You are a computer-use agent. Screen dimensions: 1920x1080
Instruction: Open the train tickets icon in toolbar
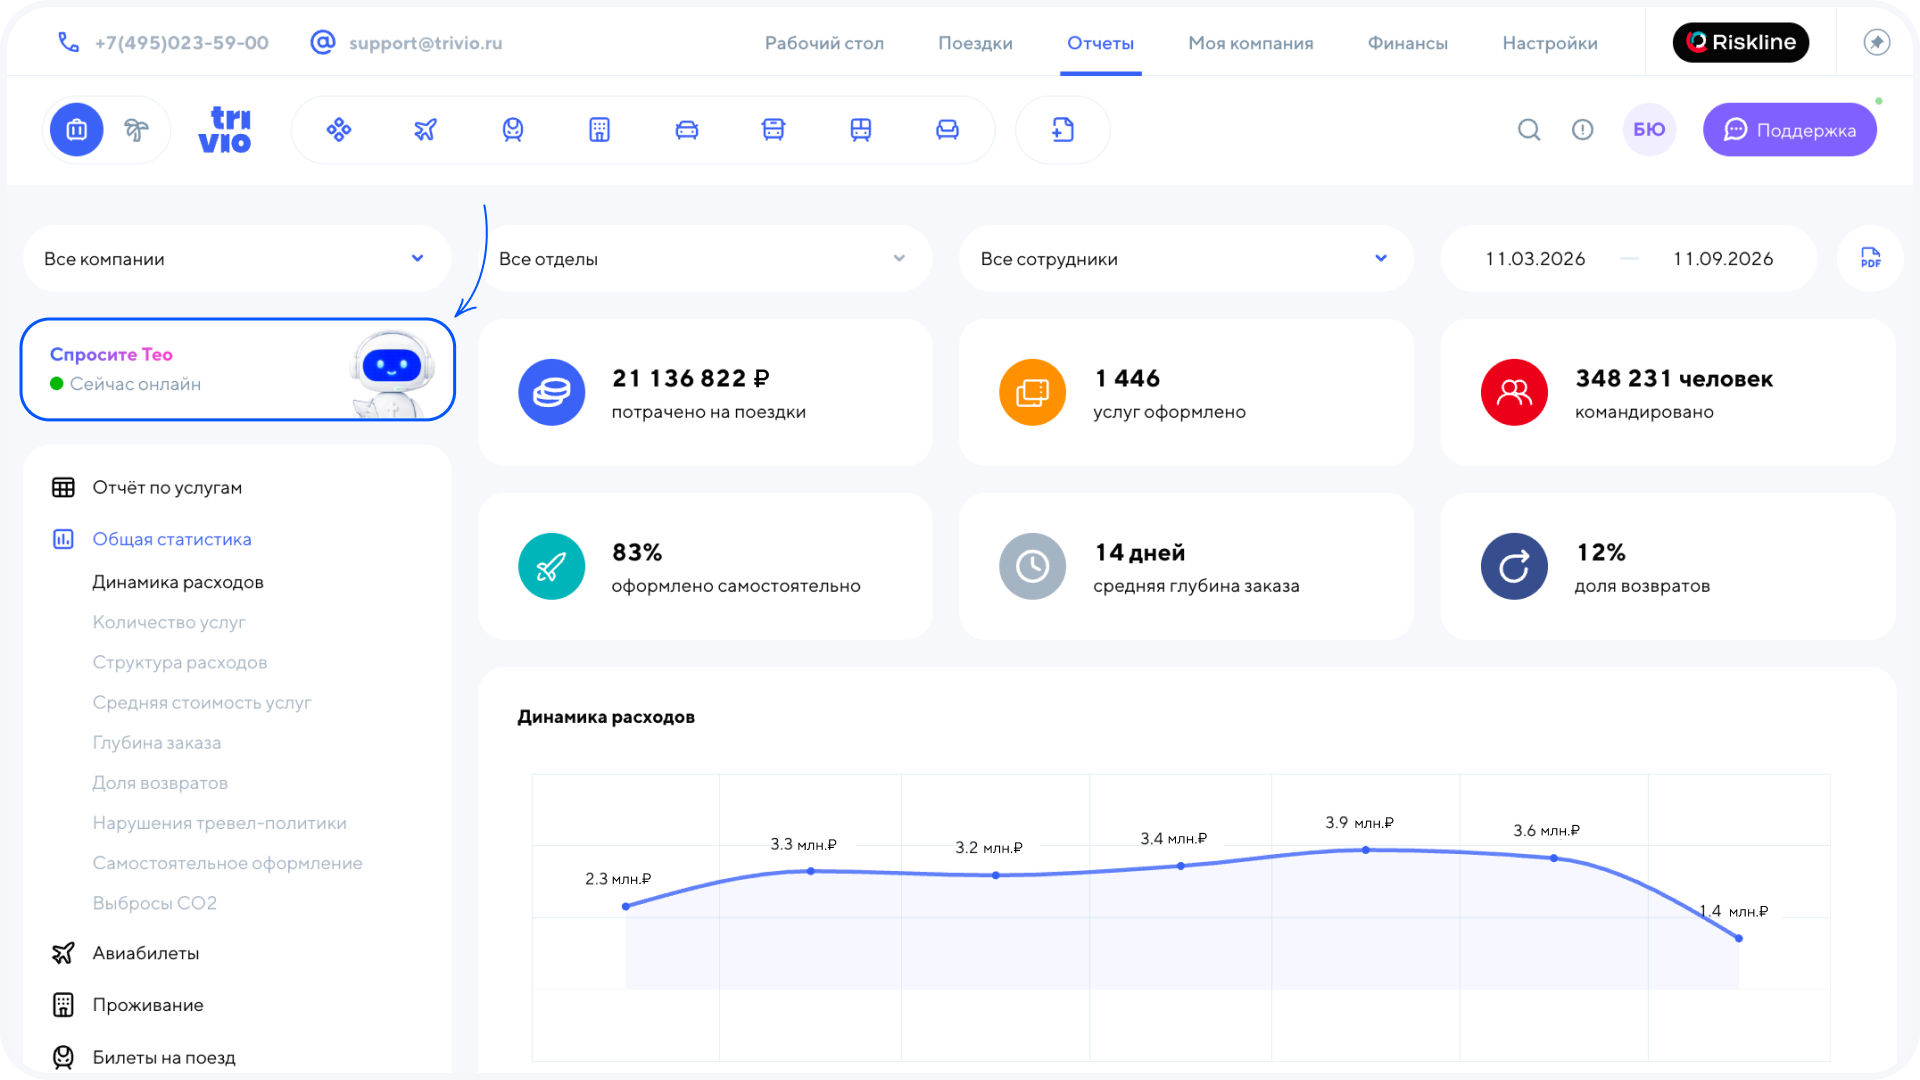[x=513, y=130]
